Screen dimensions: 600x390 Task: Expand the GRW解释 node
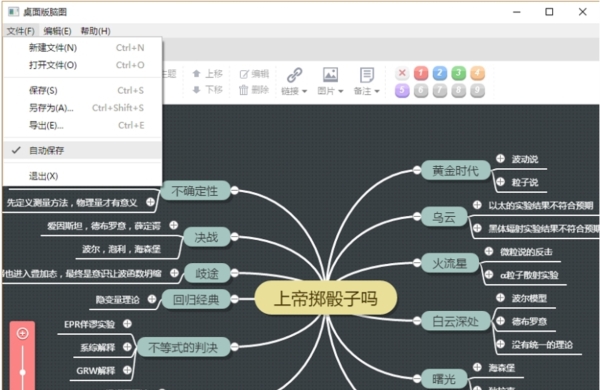[127, 370]
